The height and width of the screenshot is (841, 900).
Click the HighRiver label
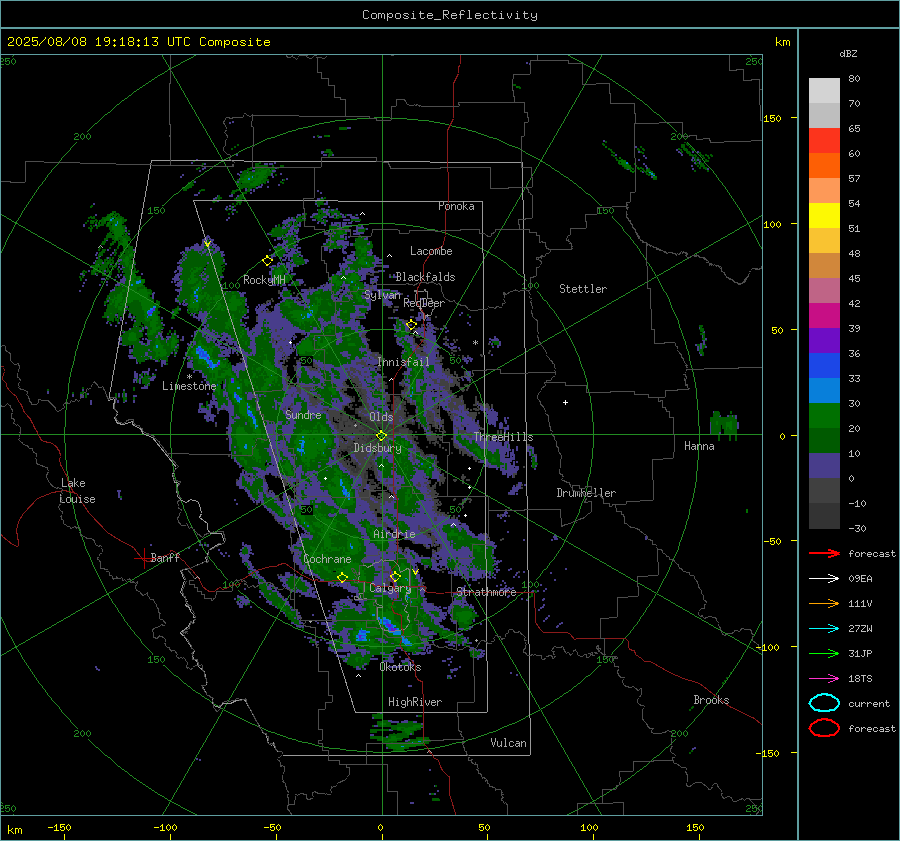(414, 702)
